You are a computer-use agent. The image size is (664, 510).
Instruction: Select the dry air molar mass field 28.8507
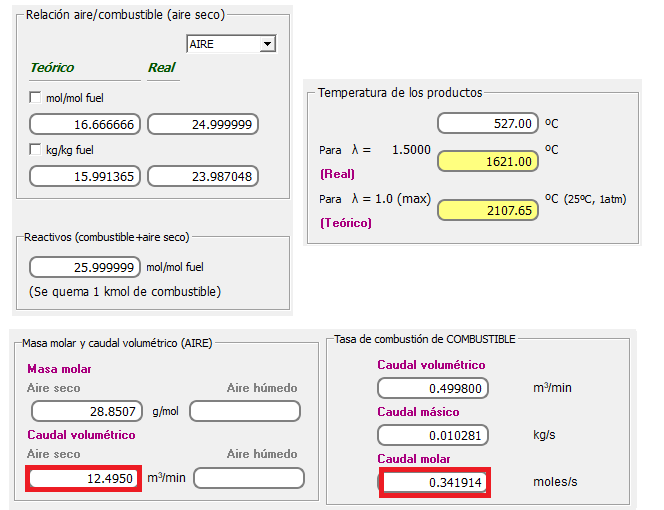pyautogui.click(x=87, y=411)
